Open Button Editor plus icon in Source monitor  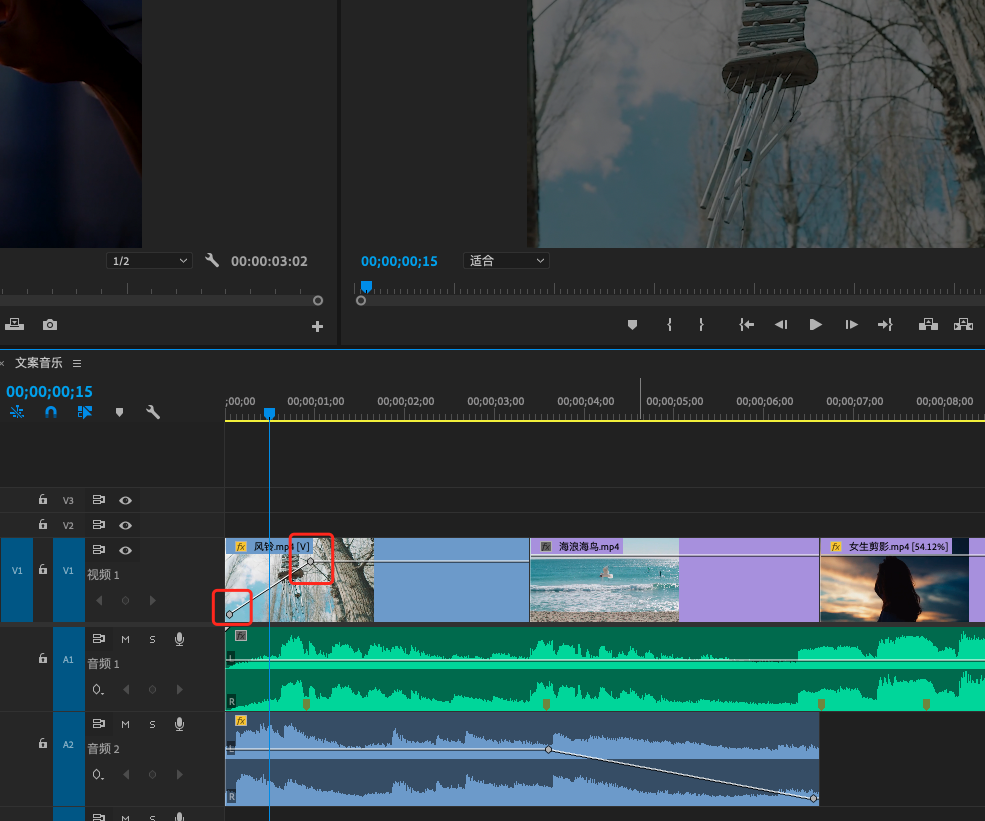coord(317,326)
